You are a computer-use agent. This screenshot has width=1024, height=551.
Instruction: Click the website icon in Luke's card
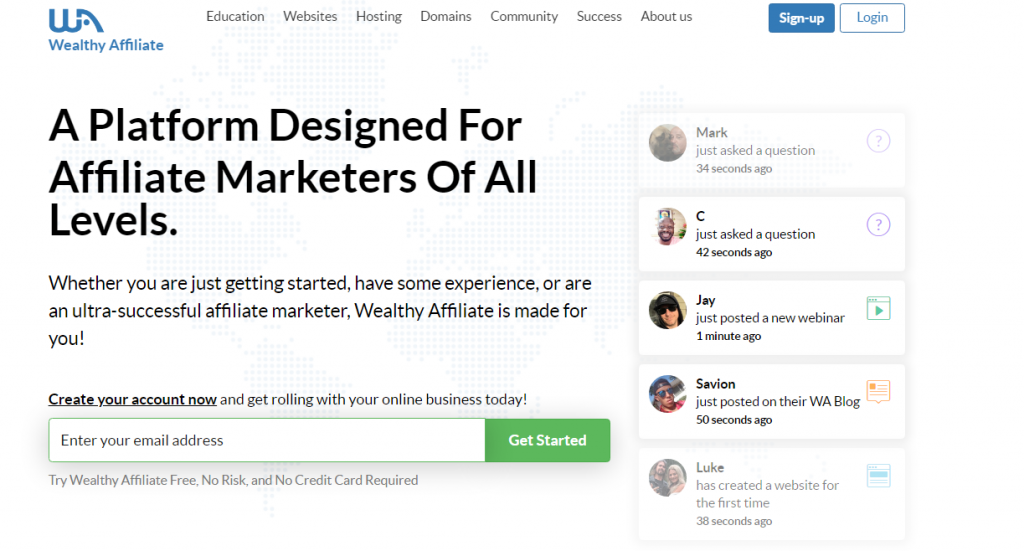[878, 476]
